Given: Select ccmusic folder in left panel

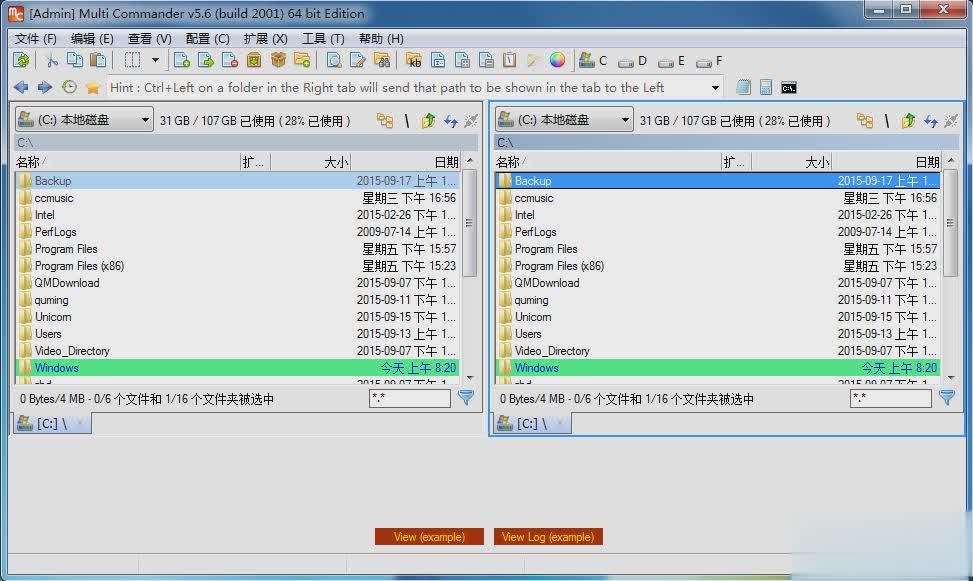Looking at the screenshot, I should pos(238,198).
